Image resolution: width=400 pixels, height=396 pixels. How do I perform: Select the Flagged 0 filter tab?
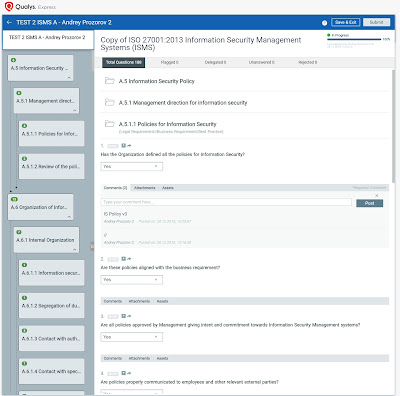pos(170,62)
